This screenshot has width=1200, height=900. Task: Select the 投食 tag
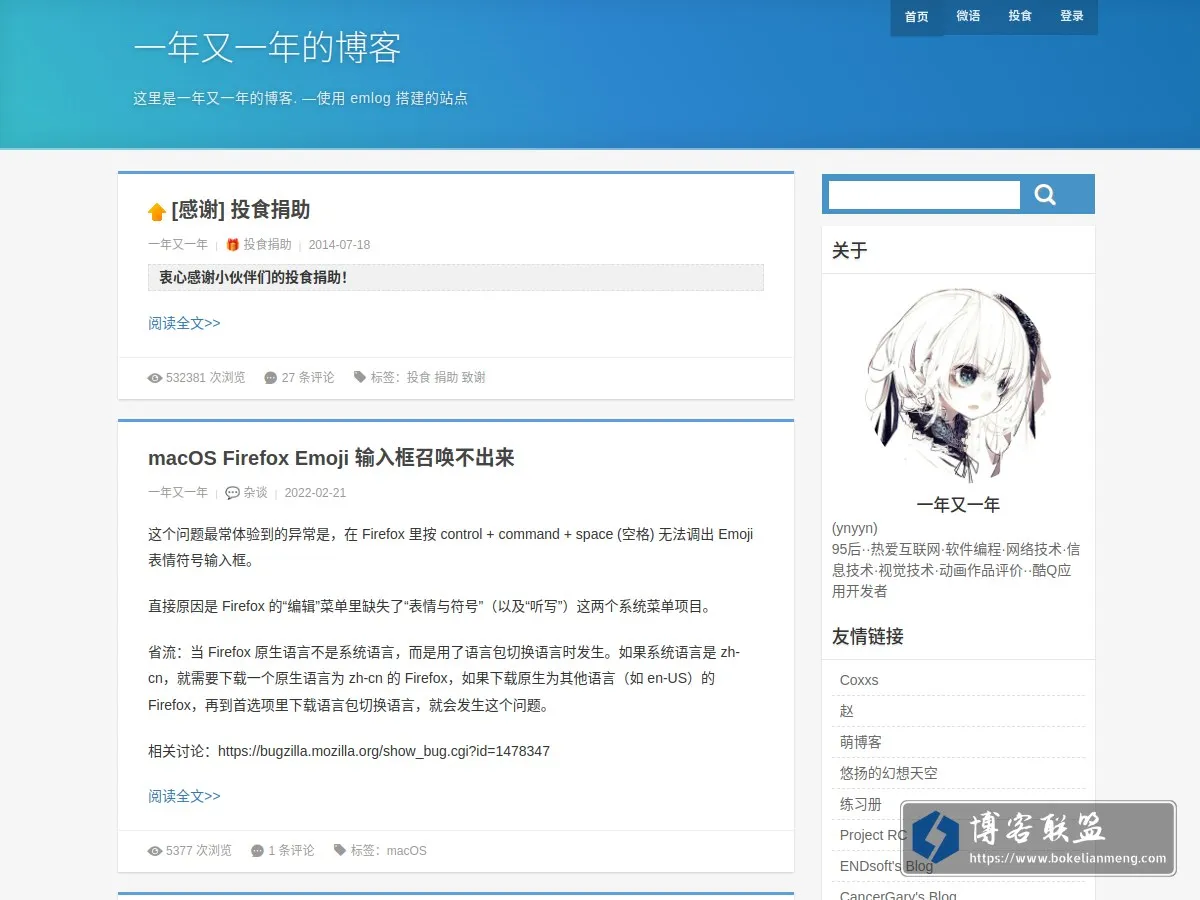pos(418,378)
